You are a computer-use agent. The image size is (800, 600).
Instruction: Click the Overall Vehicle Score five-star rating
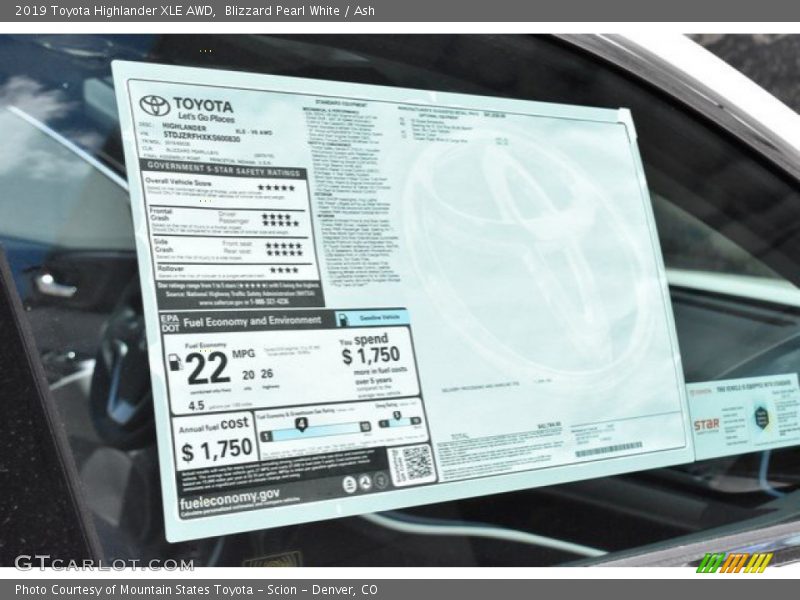276,187
